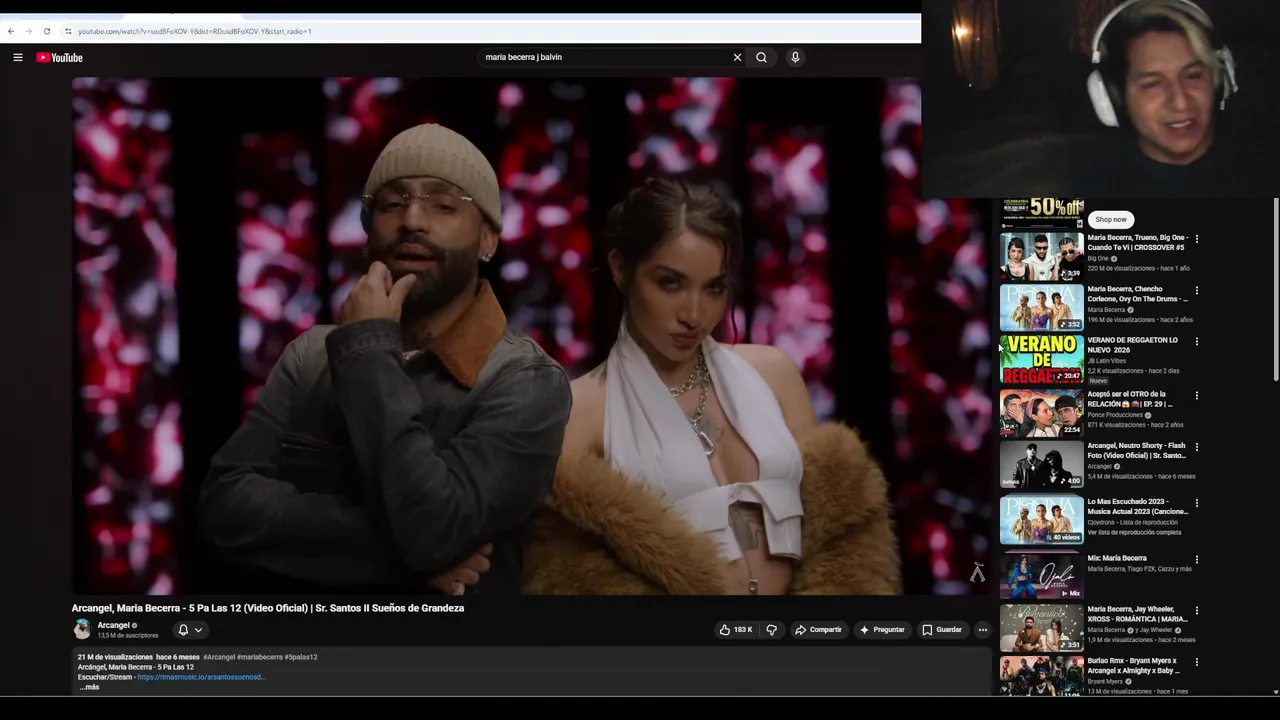
Task: Dislike the video with thumbs-down
Action: pyautogui.click(x=771, y=630)
